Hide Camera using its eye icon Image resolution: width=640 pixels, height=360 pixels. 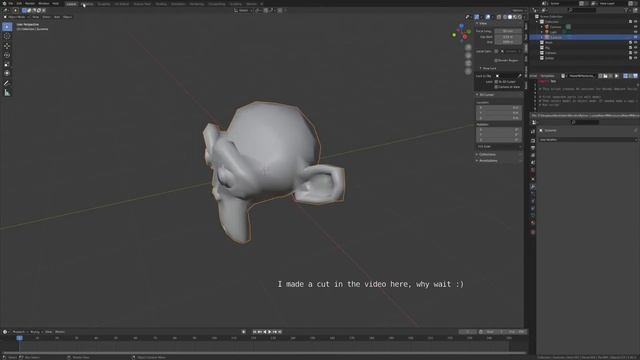point(636,27)
